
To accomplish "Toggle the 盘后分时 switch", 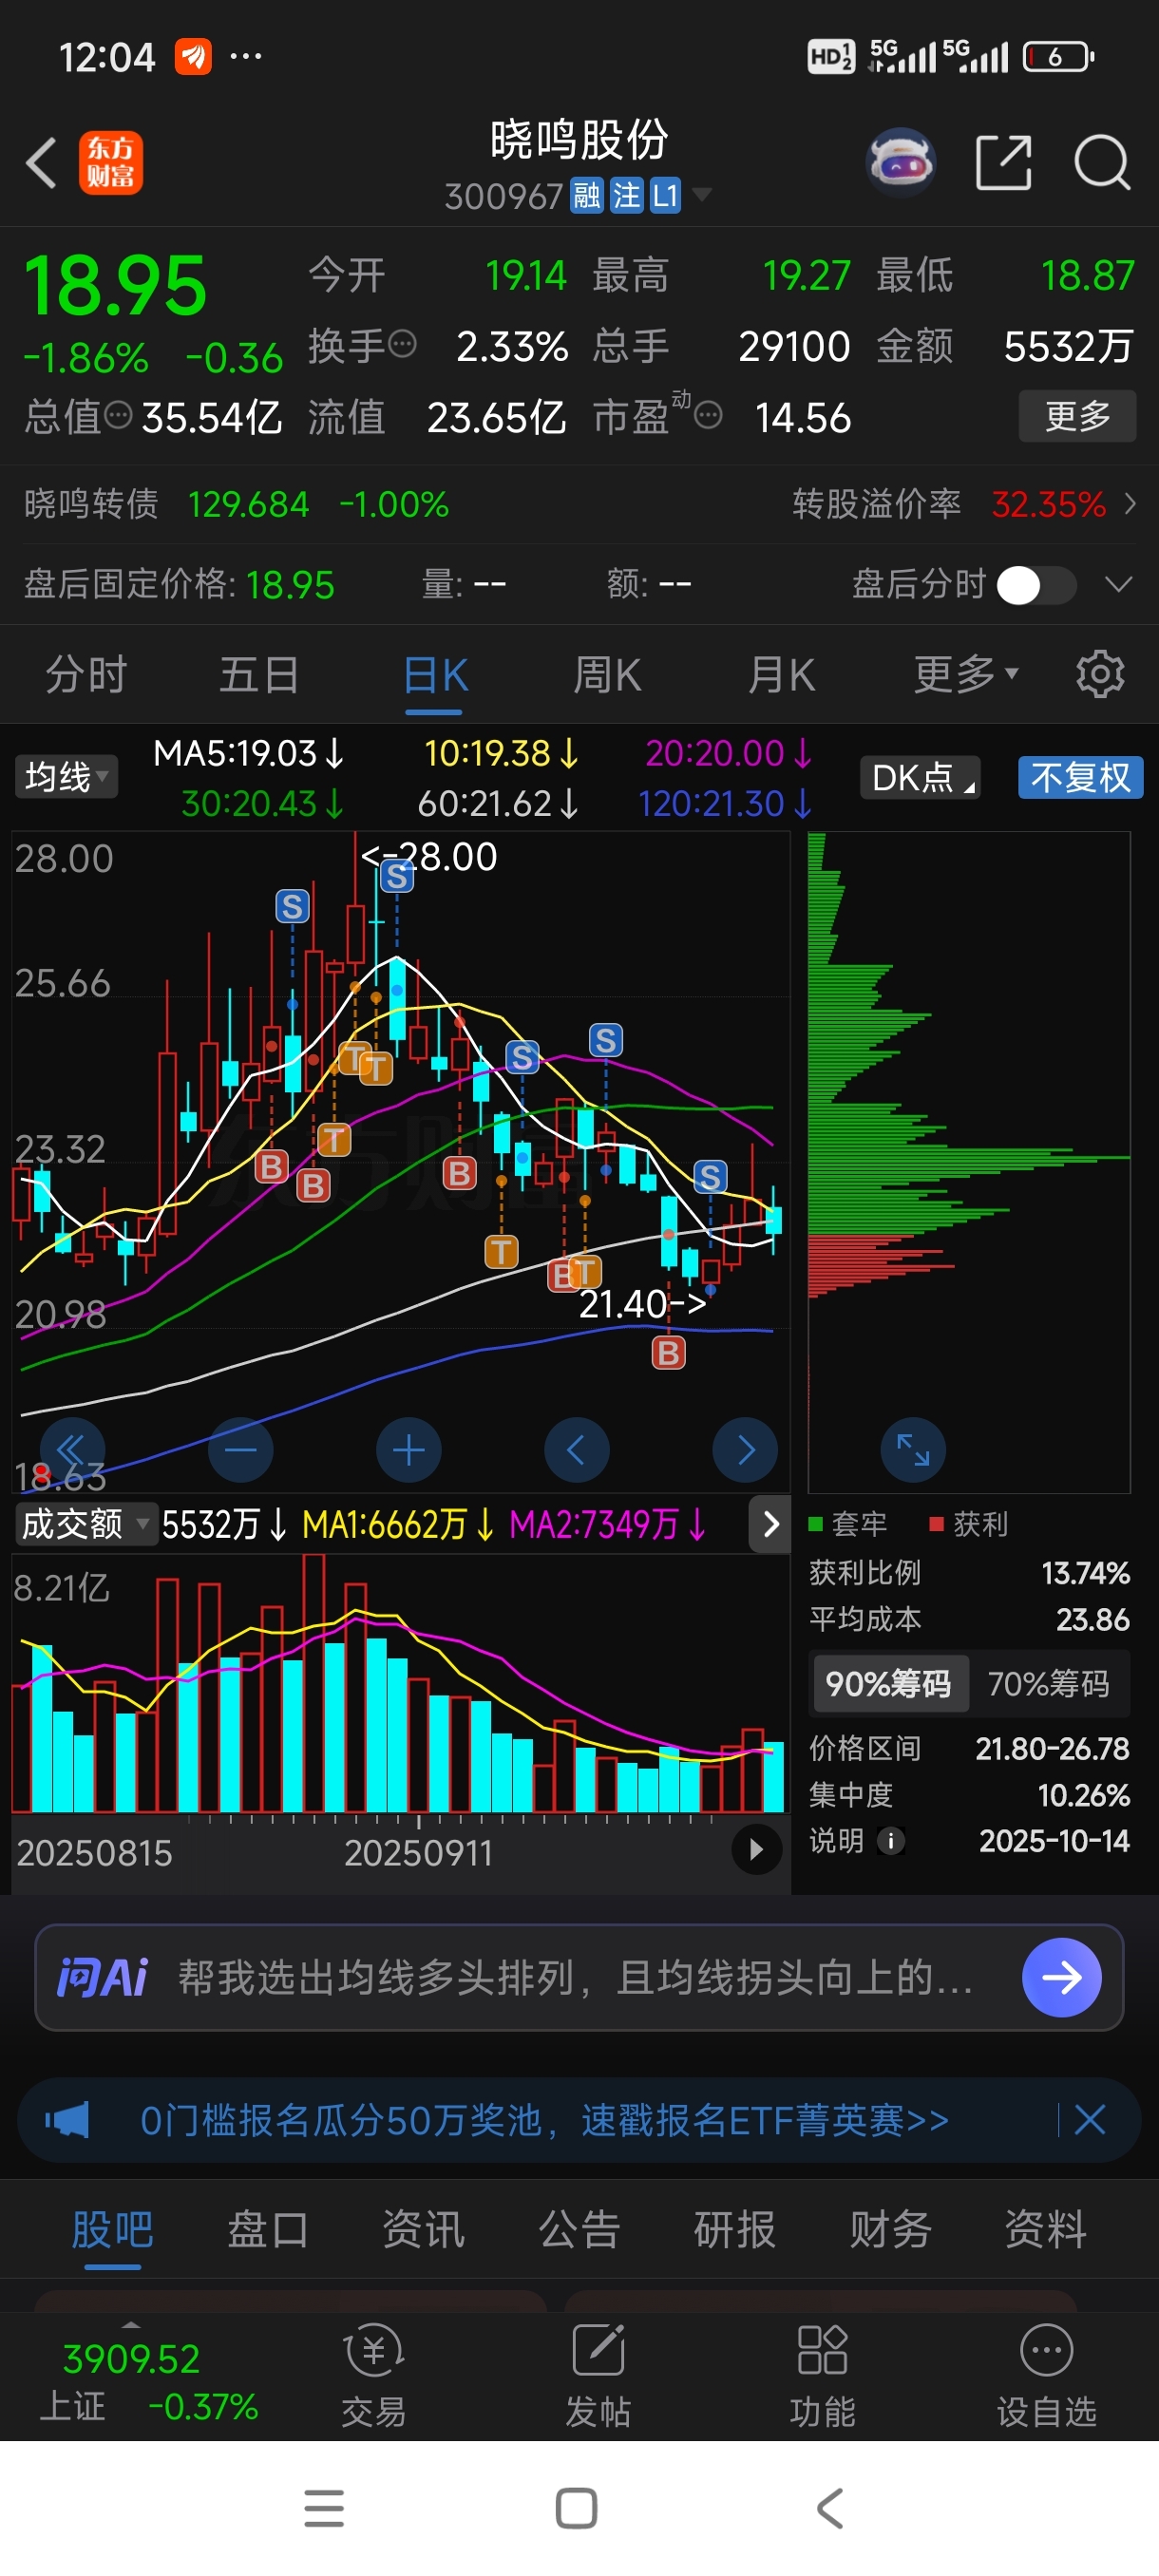I will (x=1036, y=585).
